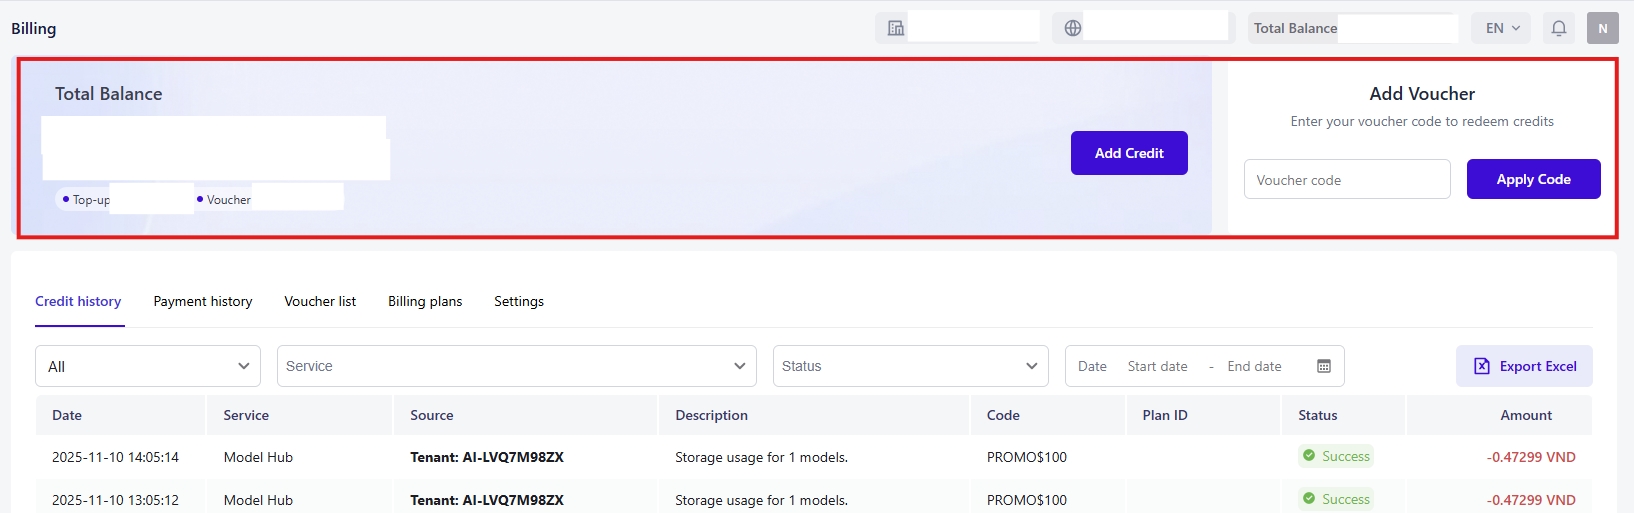
Task: Expand the All filter dropdown
Action: pos(148,366)
